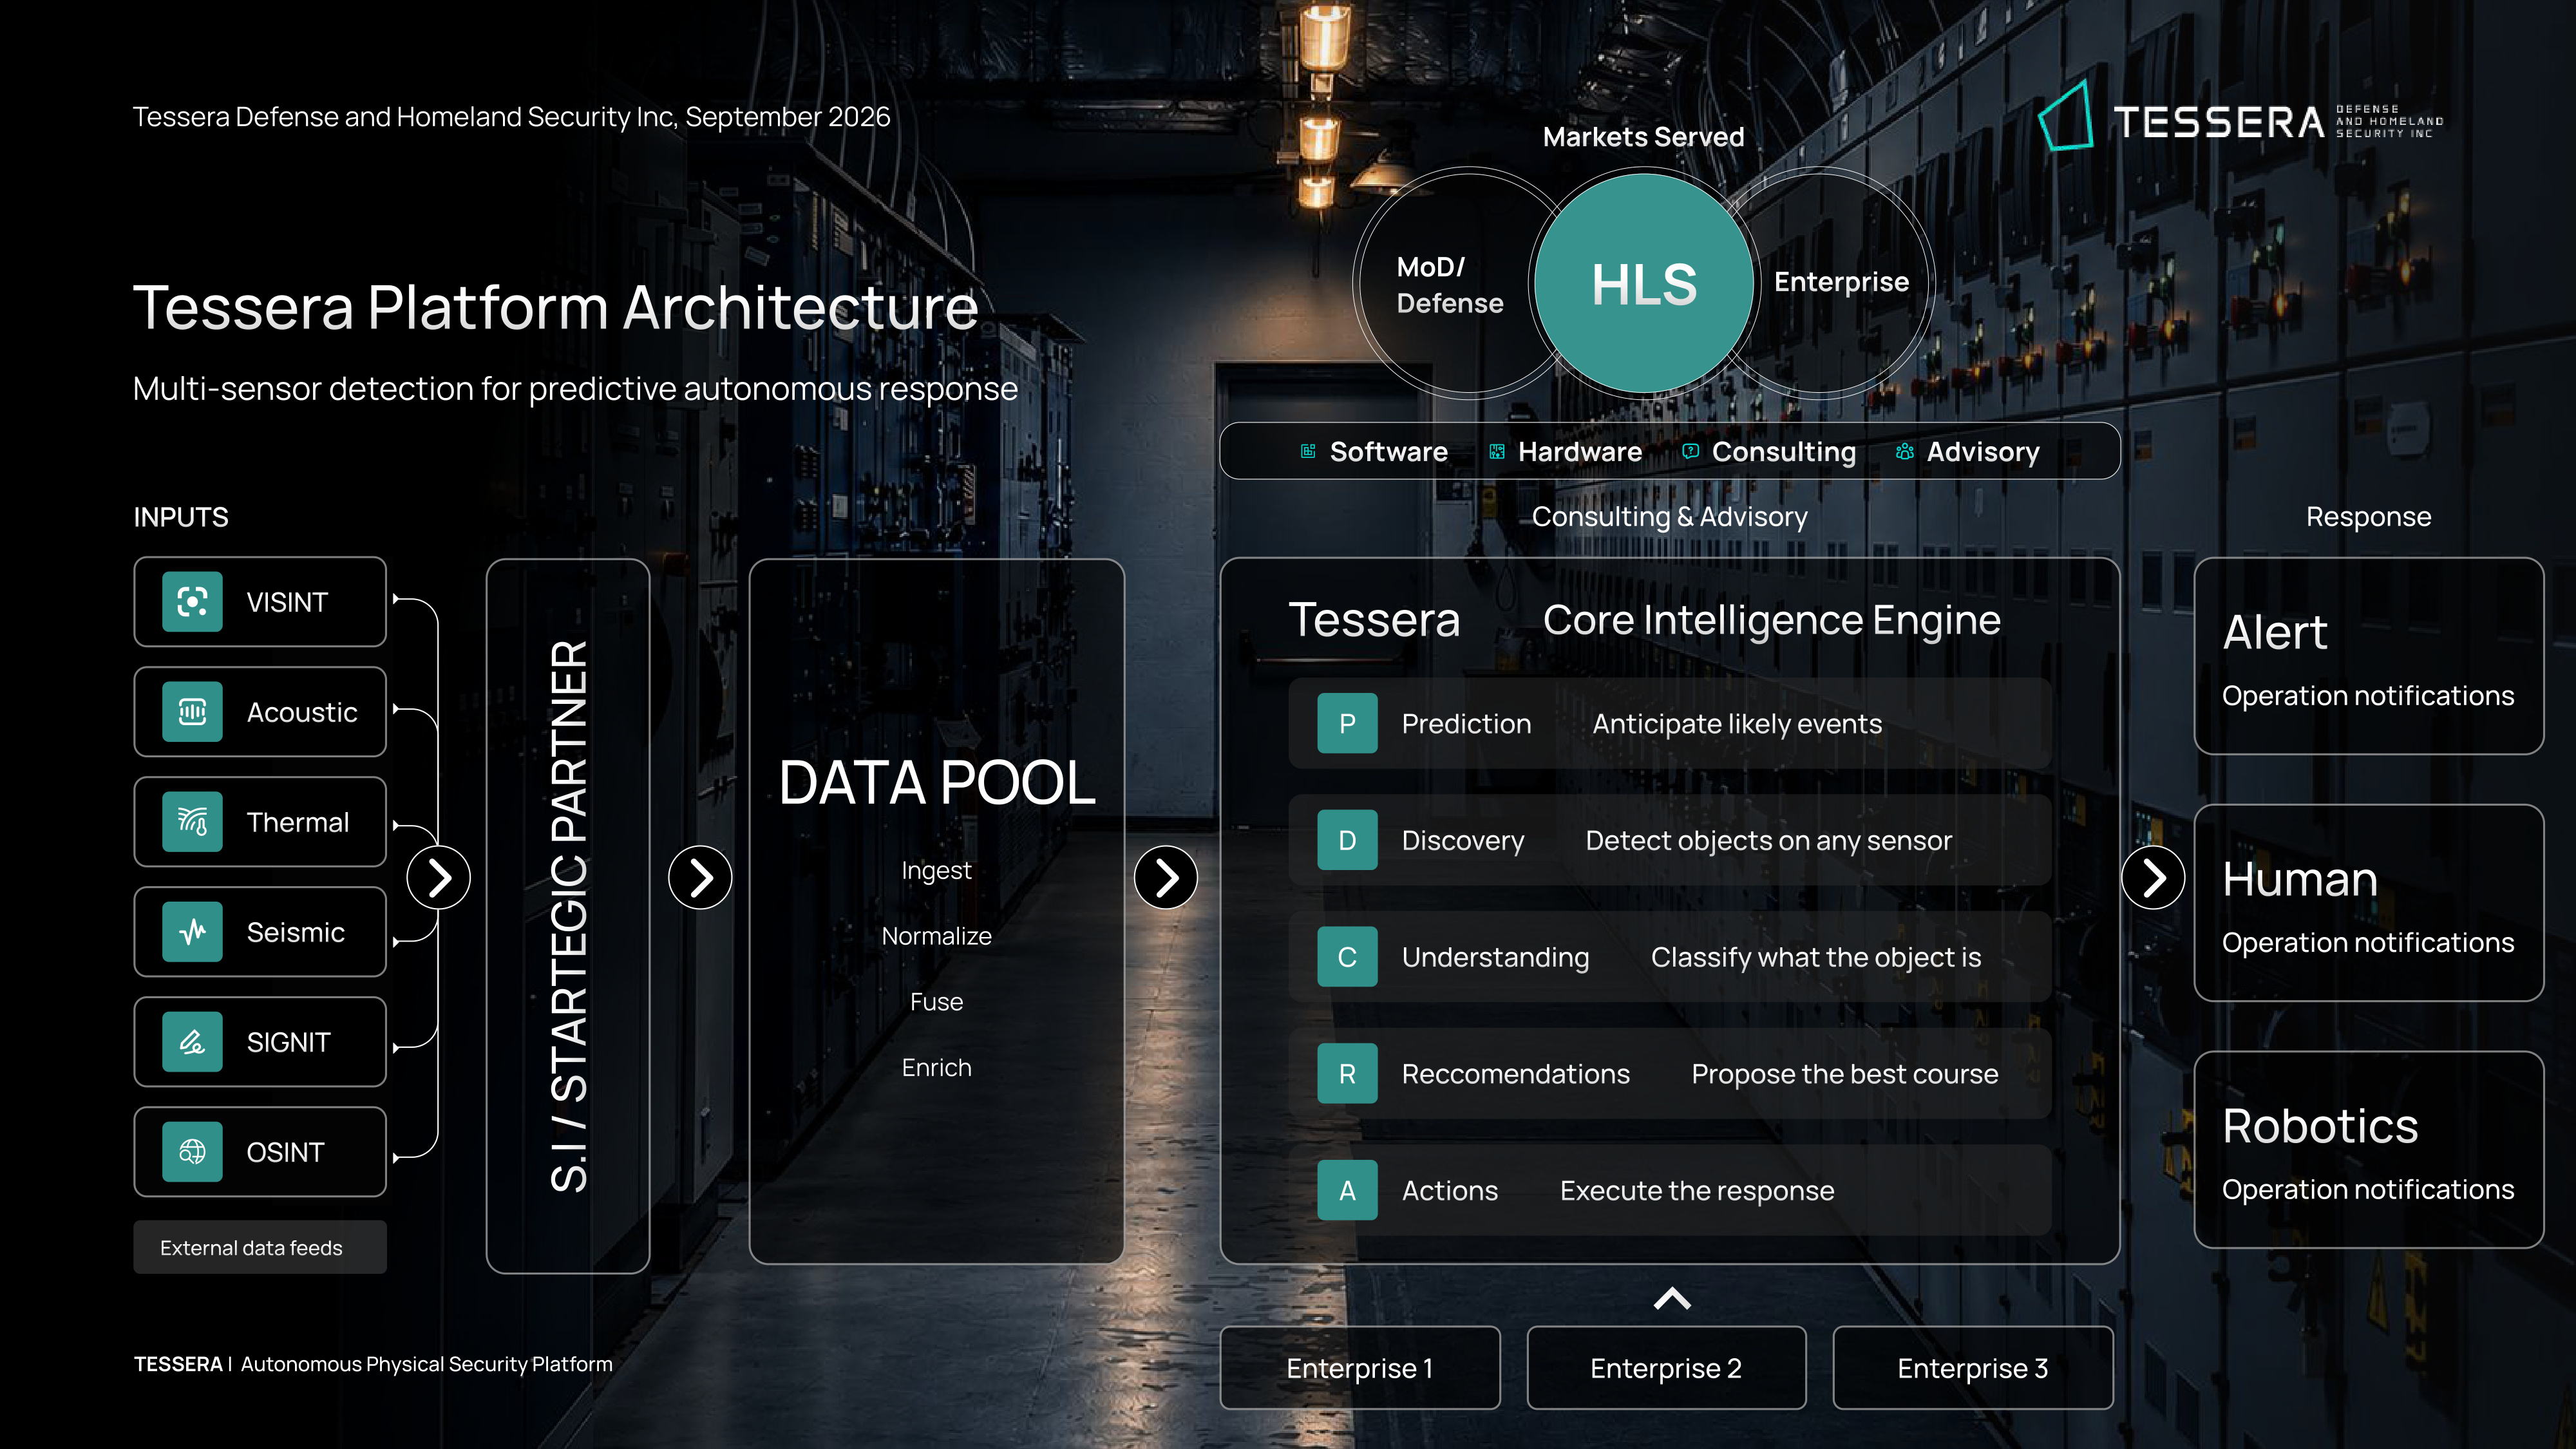
Task: Click the Enterprise 3 button
Action: click(1973, 1368)
